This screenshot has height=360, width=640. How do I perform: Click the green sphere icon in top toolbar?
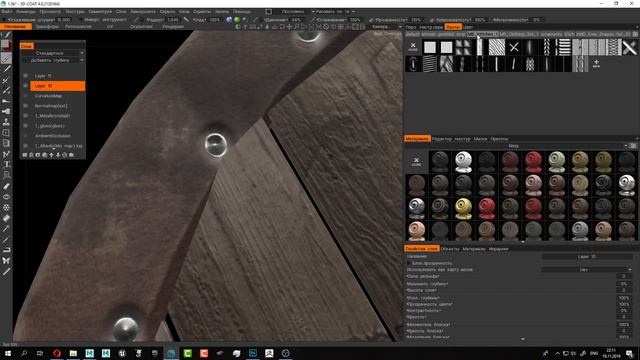click(237, 20)
